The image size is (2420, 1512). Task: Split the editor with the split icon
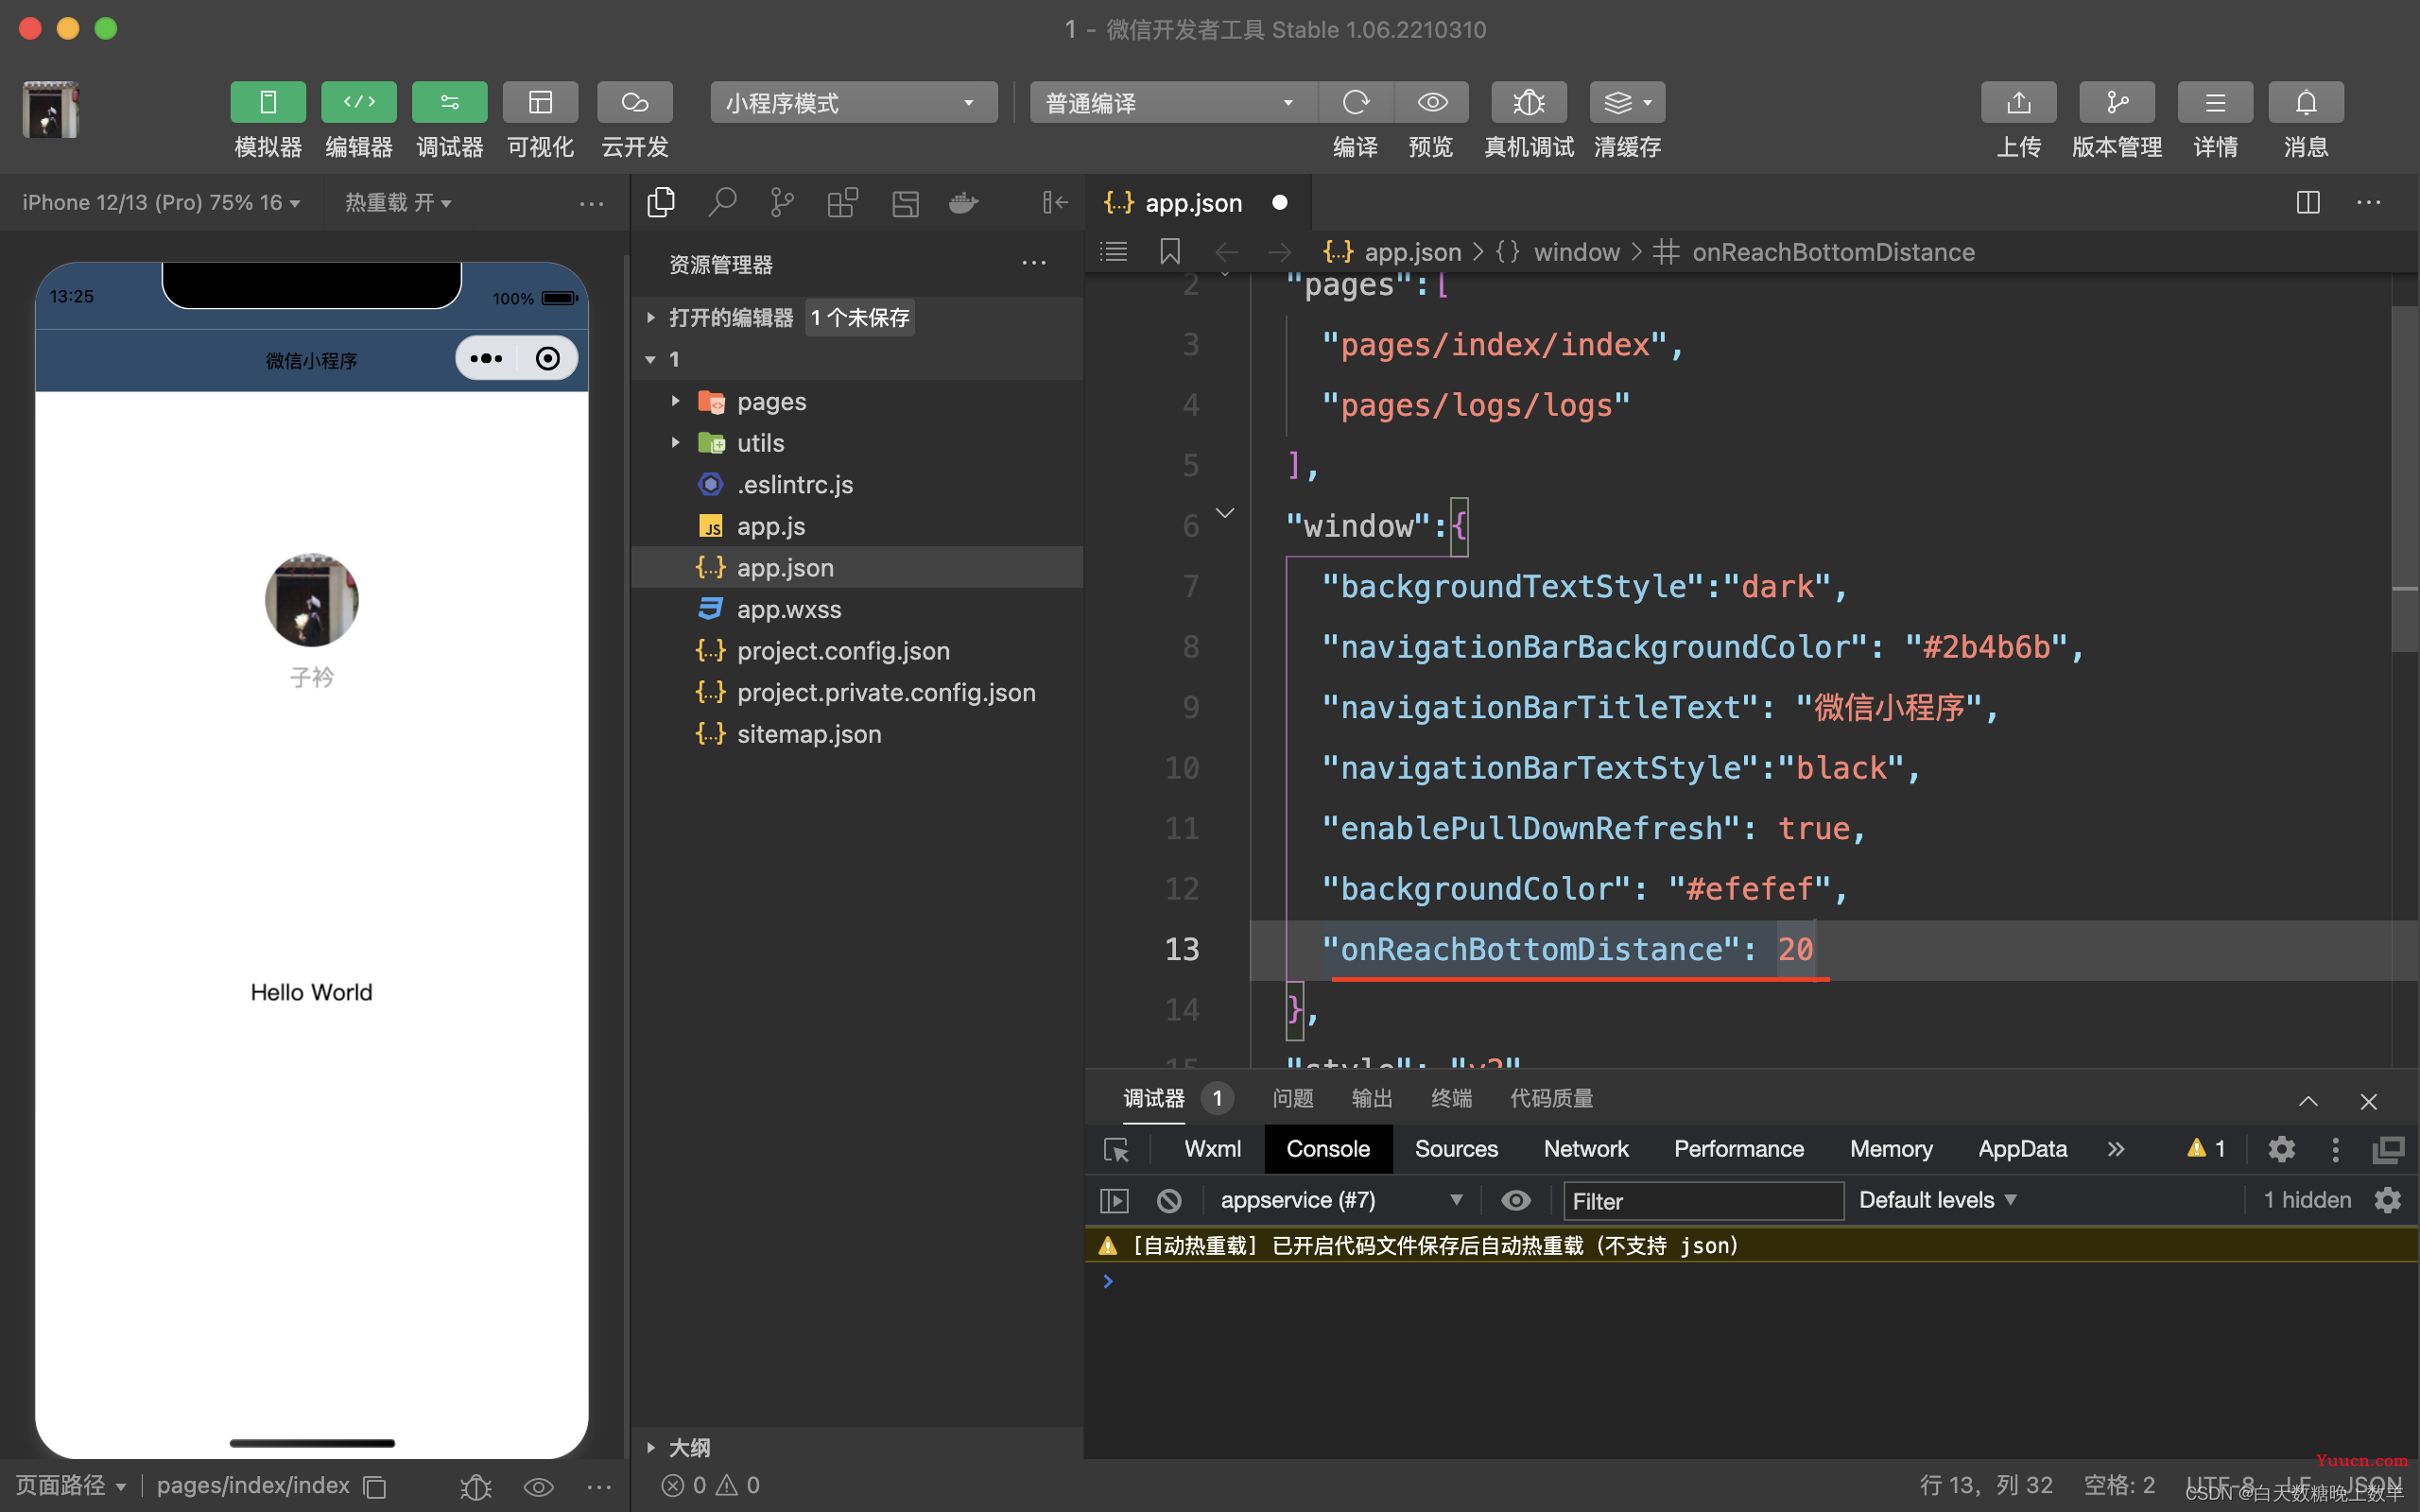pyautogui.click(x=2308, y=203)
